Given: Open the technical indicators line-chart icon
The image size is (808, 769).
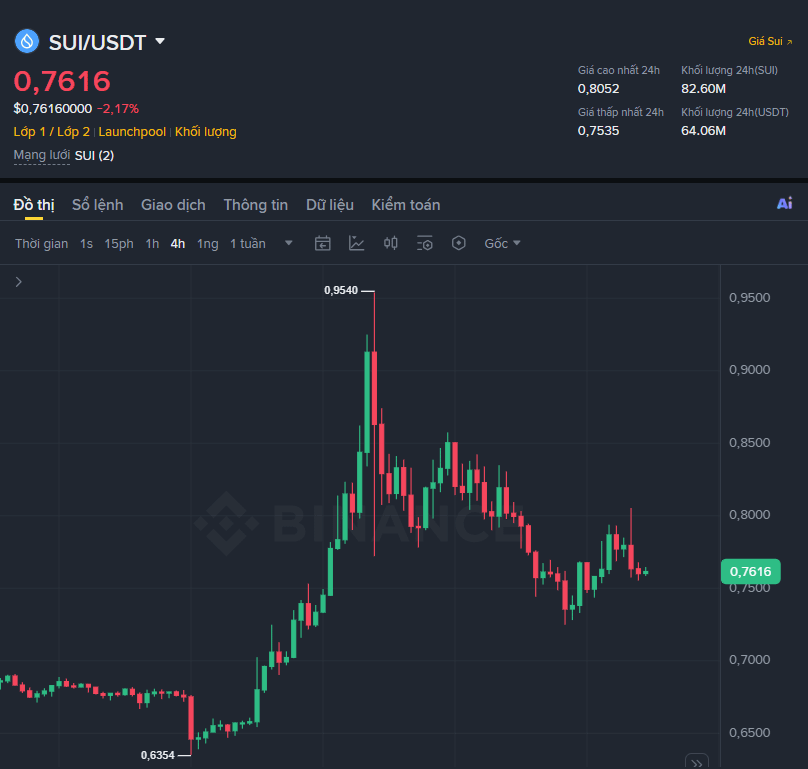Looking at the screenshot, I should click(x=357, y=243).
